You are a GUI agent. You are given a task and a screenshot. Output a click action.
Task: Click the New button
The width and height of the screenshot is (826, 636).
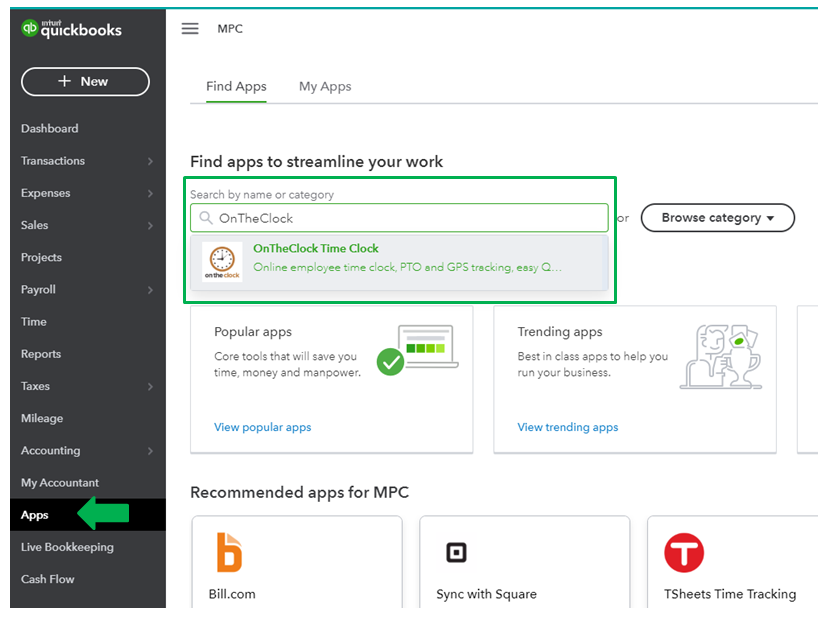tap(85, 82)
